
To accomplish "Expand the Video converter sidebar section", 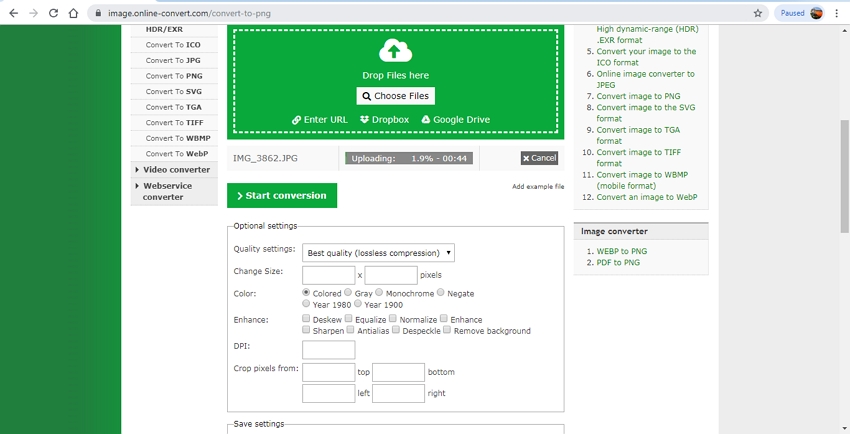I will coord(174,170).
